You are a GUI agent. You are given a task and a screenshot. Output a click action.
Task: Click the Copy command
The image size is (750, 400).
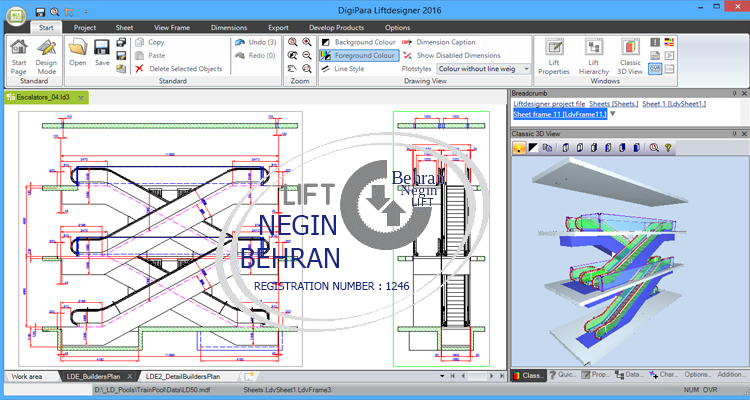coord(150,42)
